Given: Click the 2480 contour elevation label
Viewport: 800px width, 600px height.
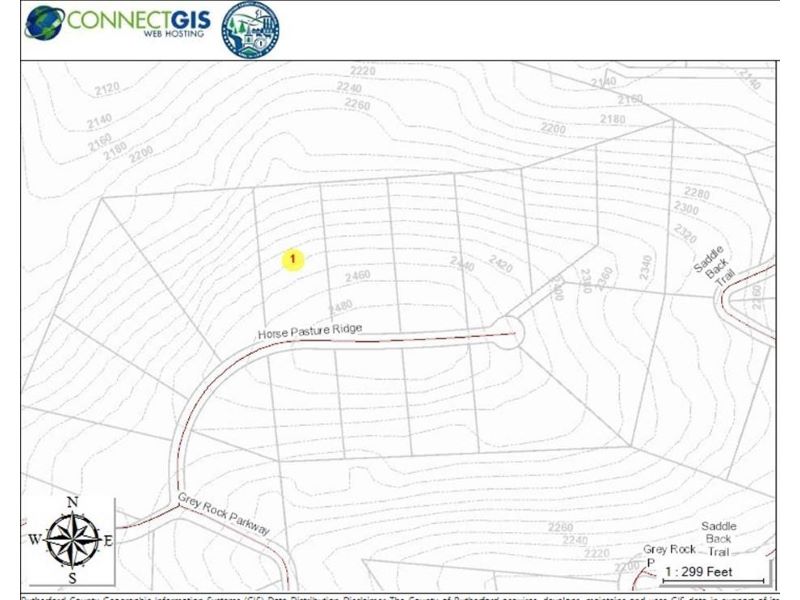Looking at the screenshot, I should click(x=340, y=307).
